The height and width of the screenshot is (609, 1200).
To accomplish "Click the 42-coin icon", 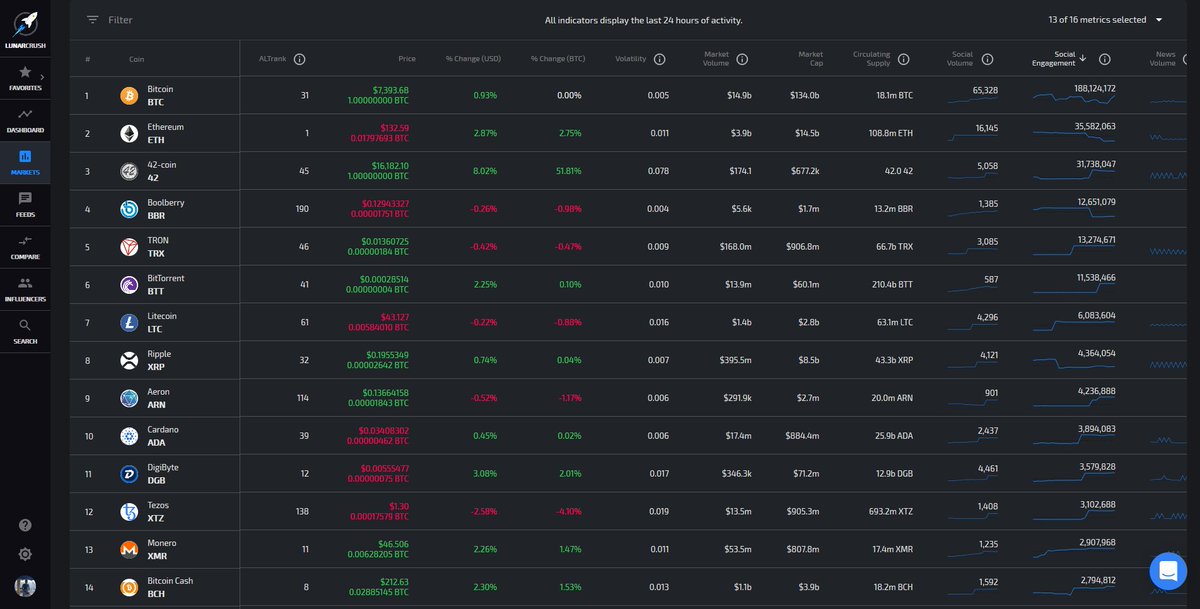I will click(129, 171).
